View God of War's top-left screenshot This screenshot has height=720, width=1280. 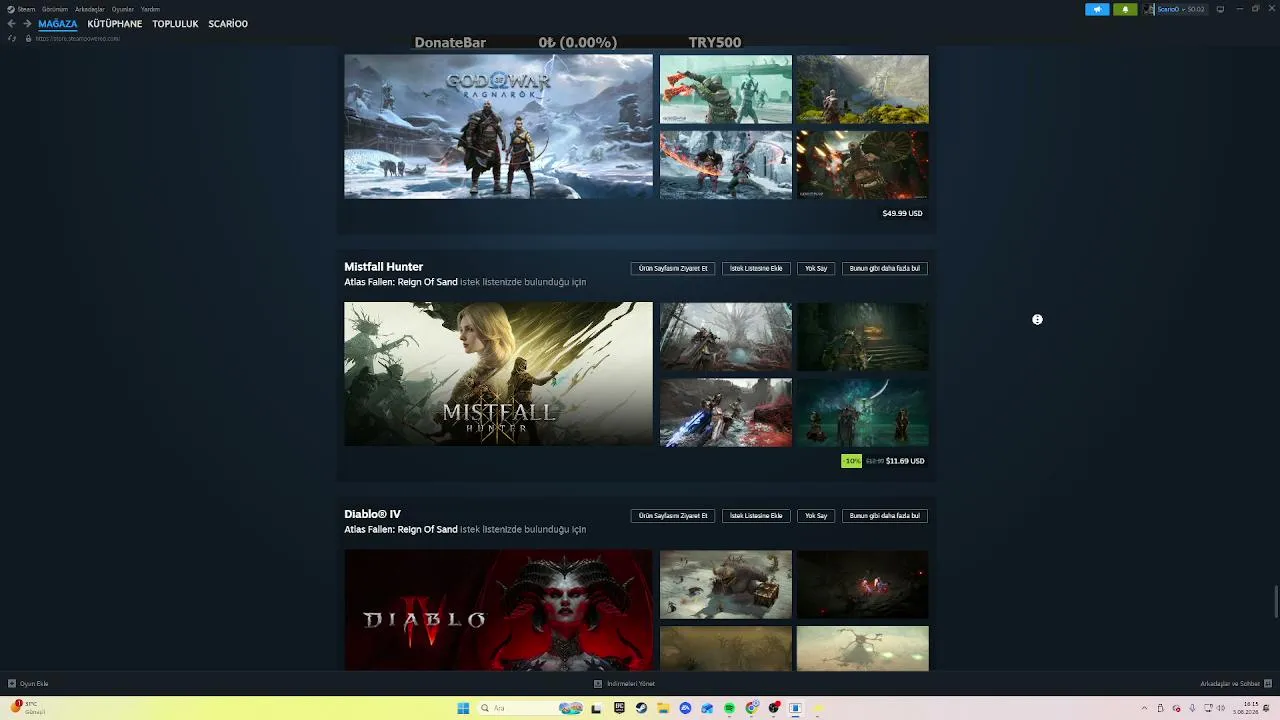pyautogui.click(x=726, y=89)
